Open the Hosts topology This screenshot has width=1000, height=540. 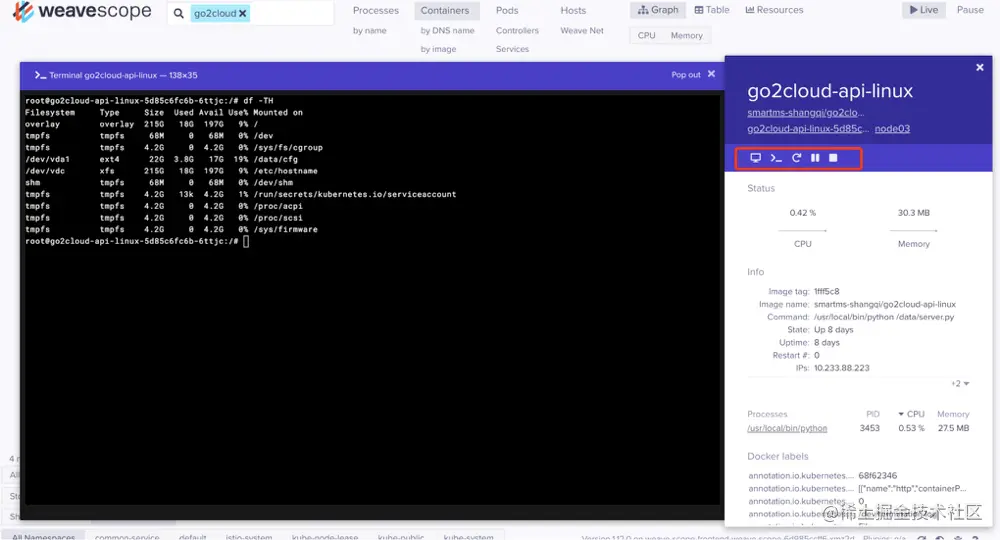[573, 11]
